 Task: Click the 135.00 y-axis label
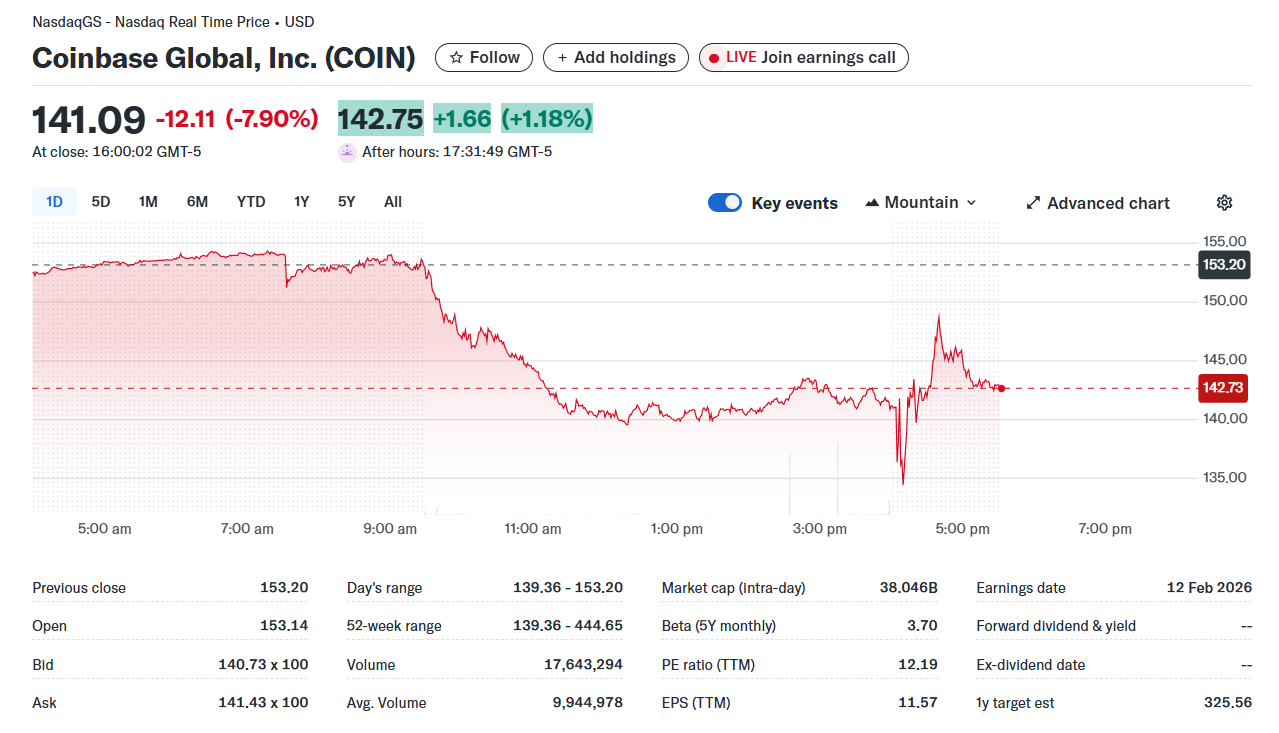tap(1224, 477)
